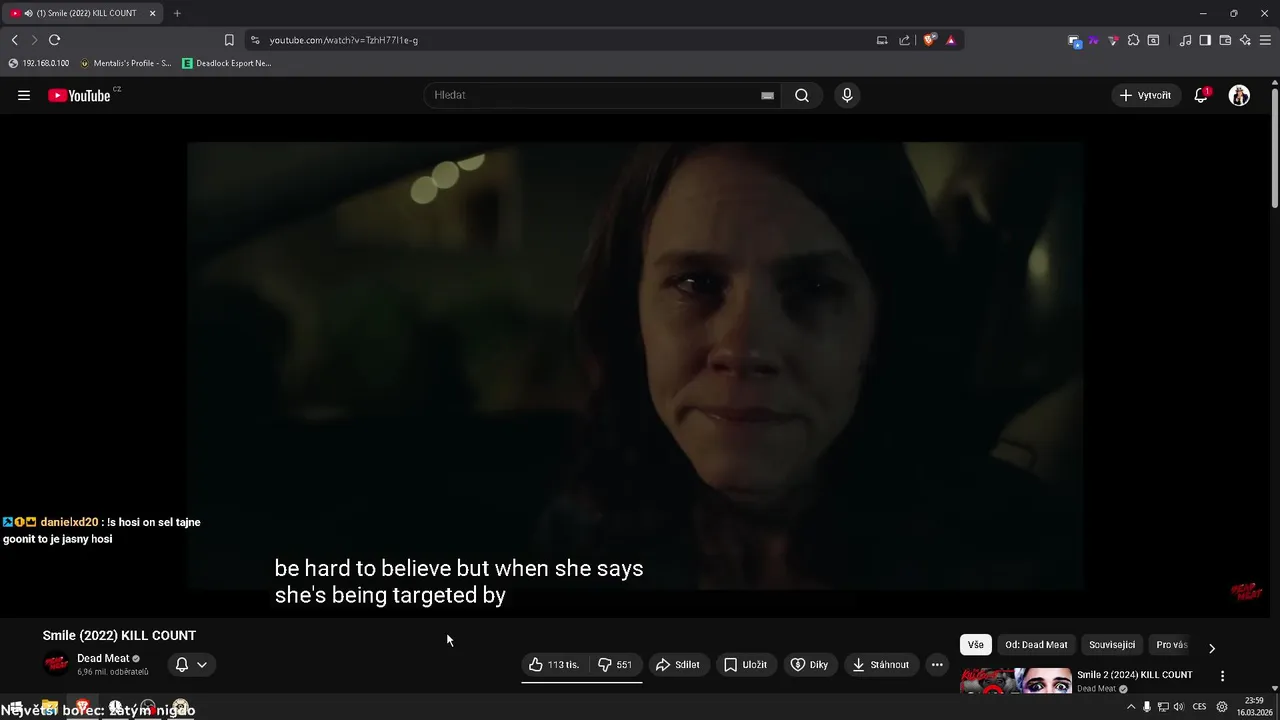Download video with Stáhnout button
Image resolution: width=1280 pixels, height=720 pixels.
(x=879, y=664)
